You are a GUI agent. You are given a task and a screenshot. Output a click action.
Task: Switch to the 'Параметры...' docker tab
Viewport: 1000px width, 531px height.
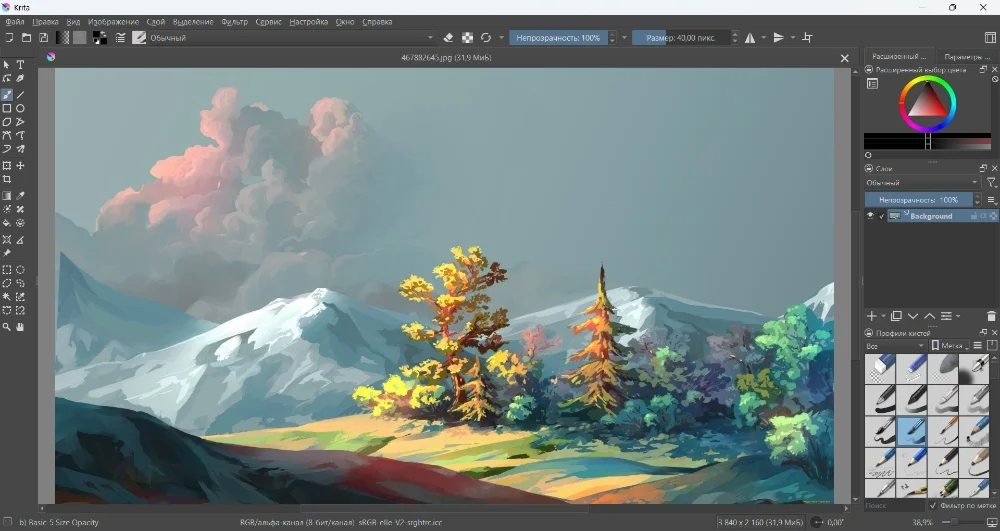[967, 57]
